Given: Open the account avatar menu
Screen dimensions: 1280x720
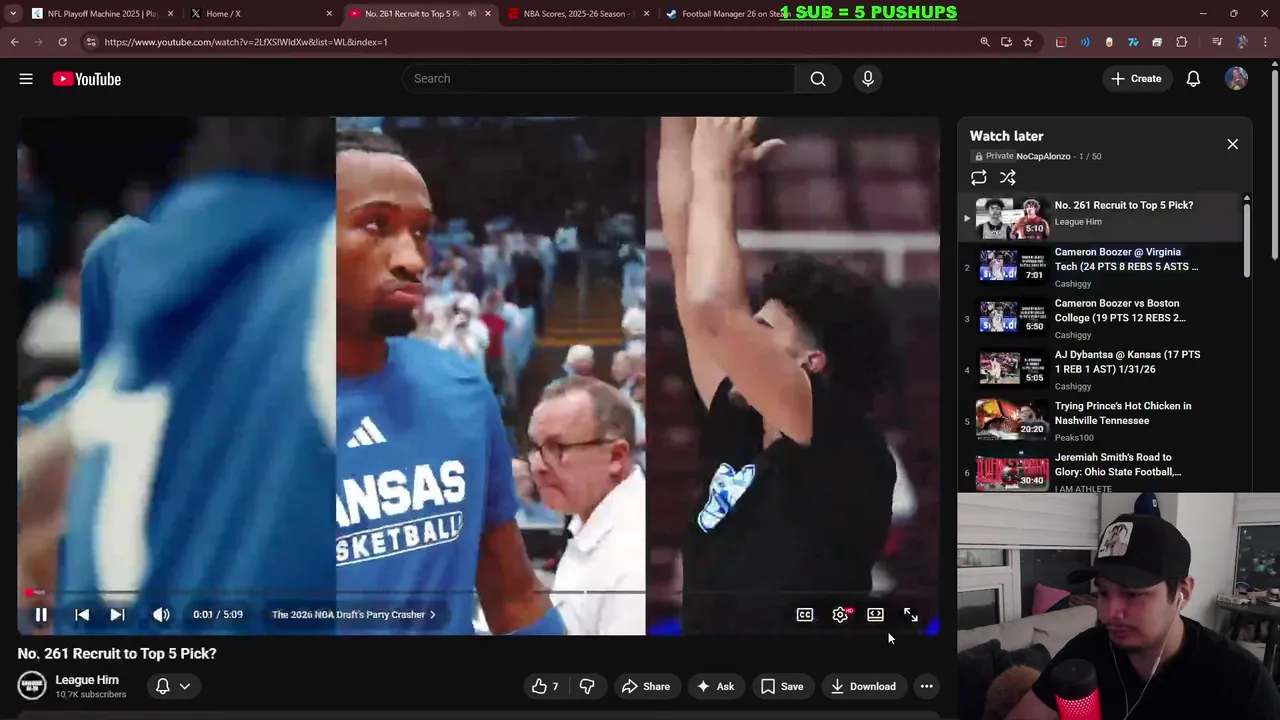Looking at the screenshot, I should (1237, 79).
